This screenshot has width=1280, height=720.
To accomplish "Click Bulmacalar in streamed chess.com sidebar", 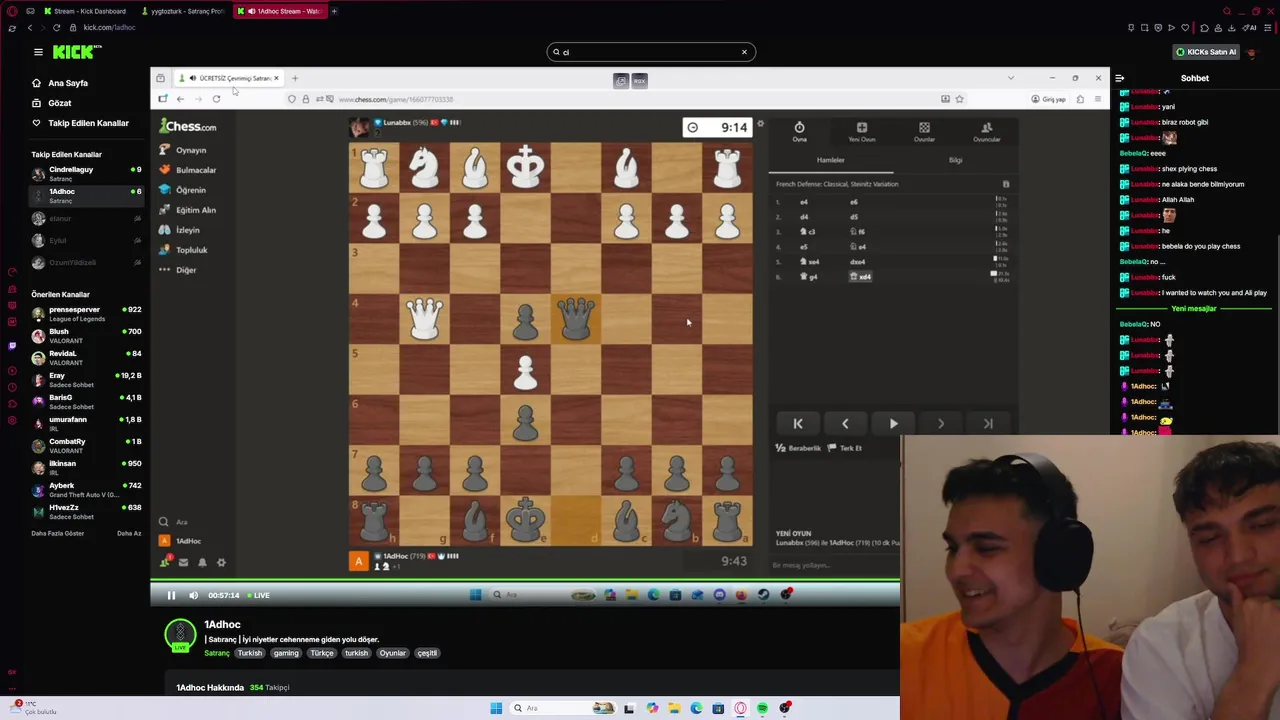I will [x=188, y=170].
